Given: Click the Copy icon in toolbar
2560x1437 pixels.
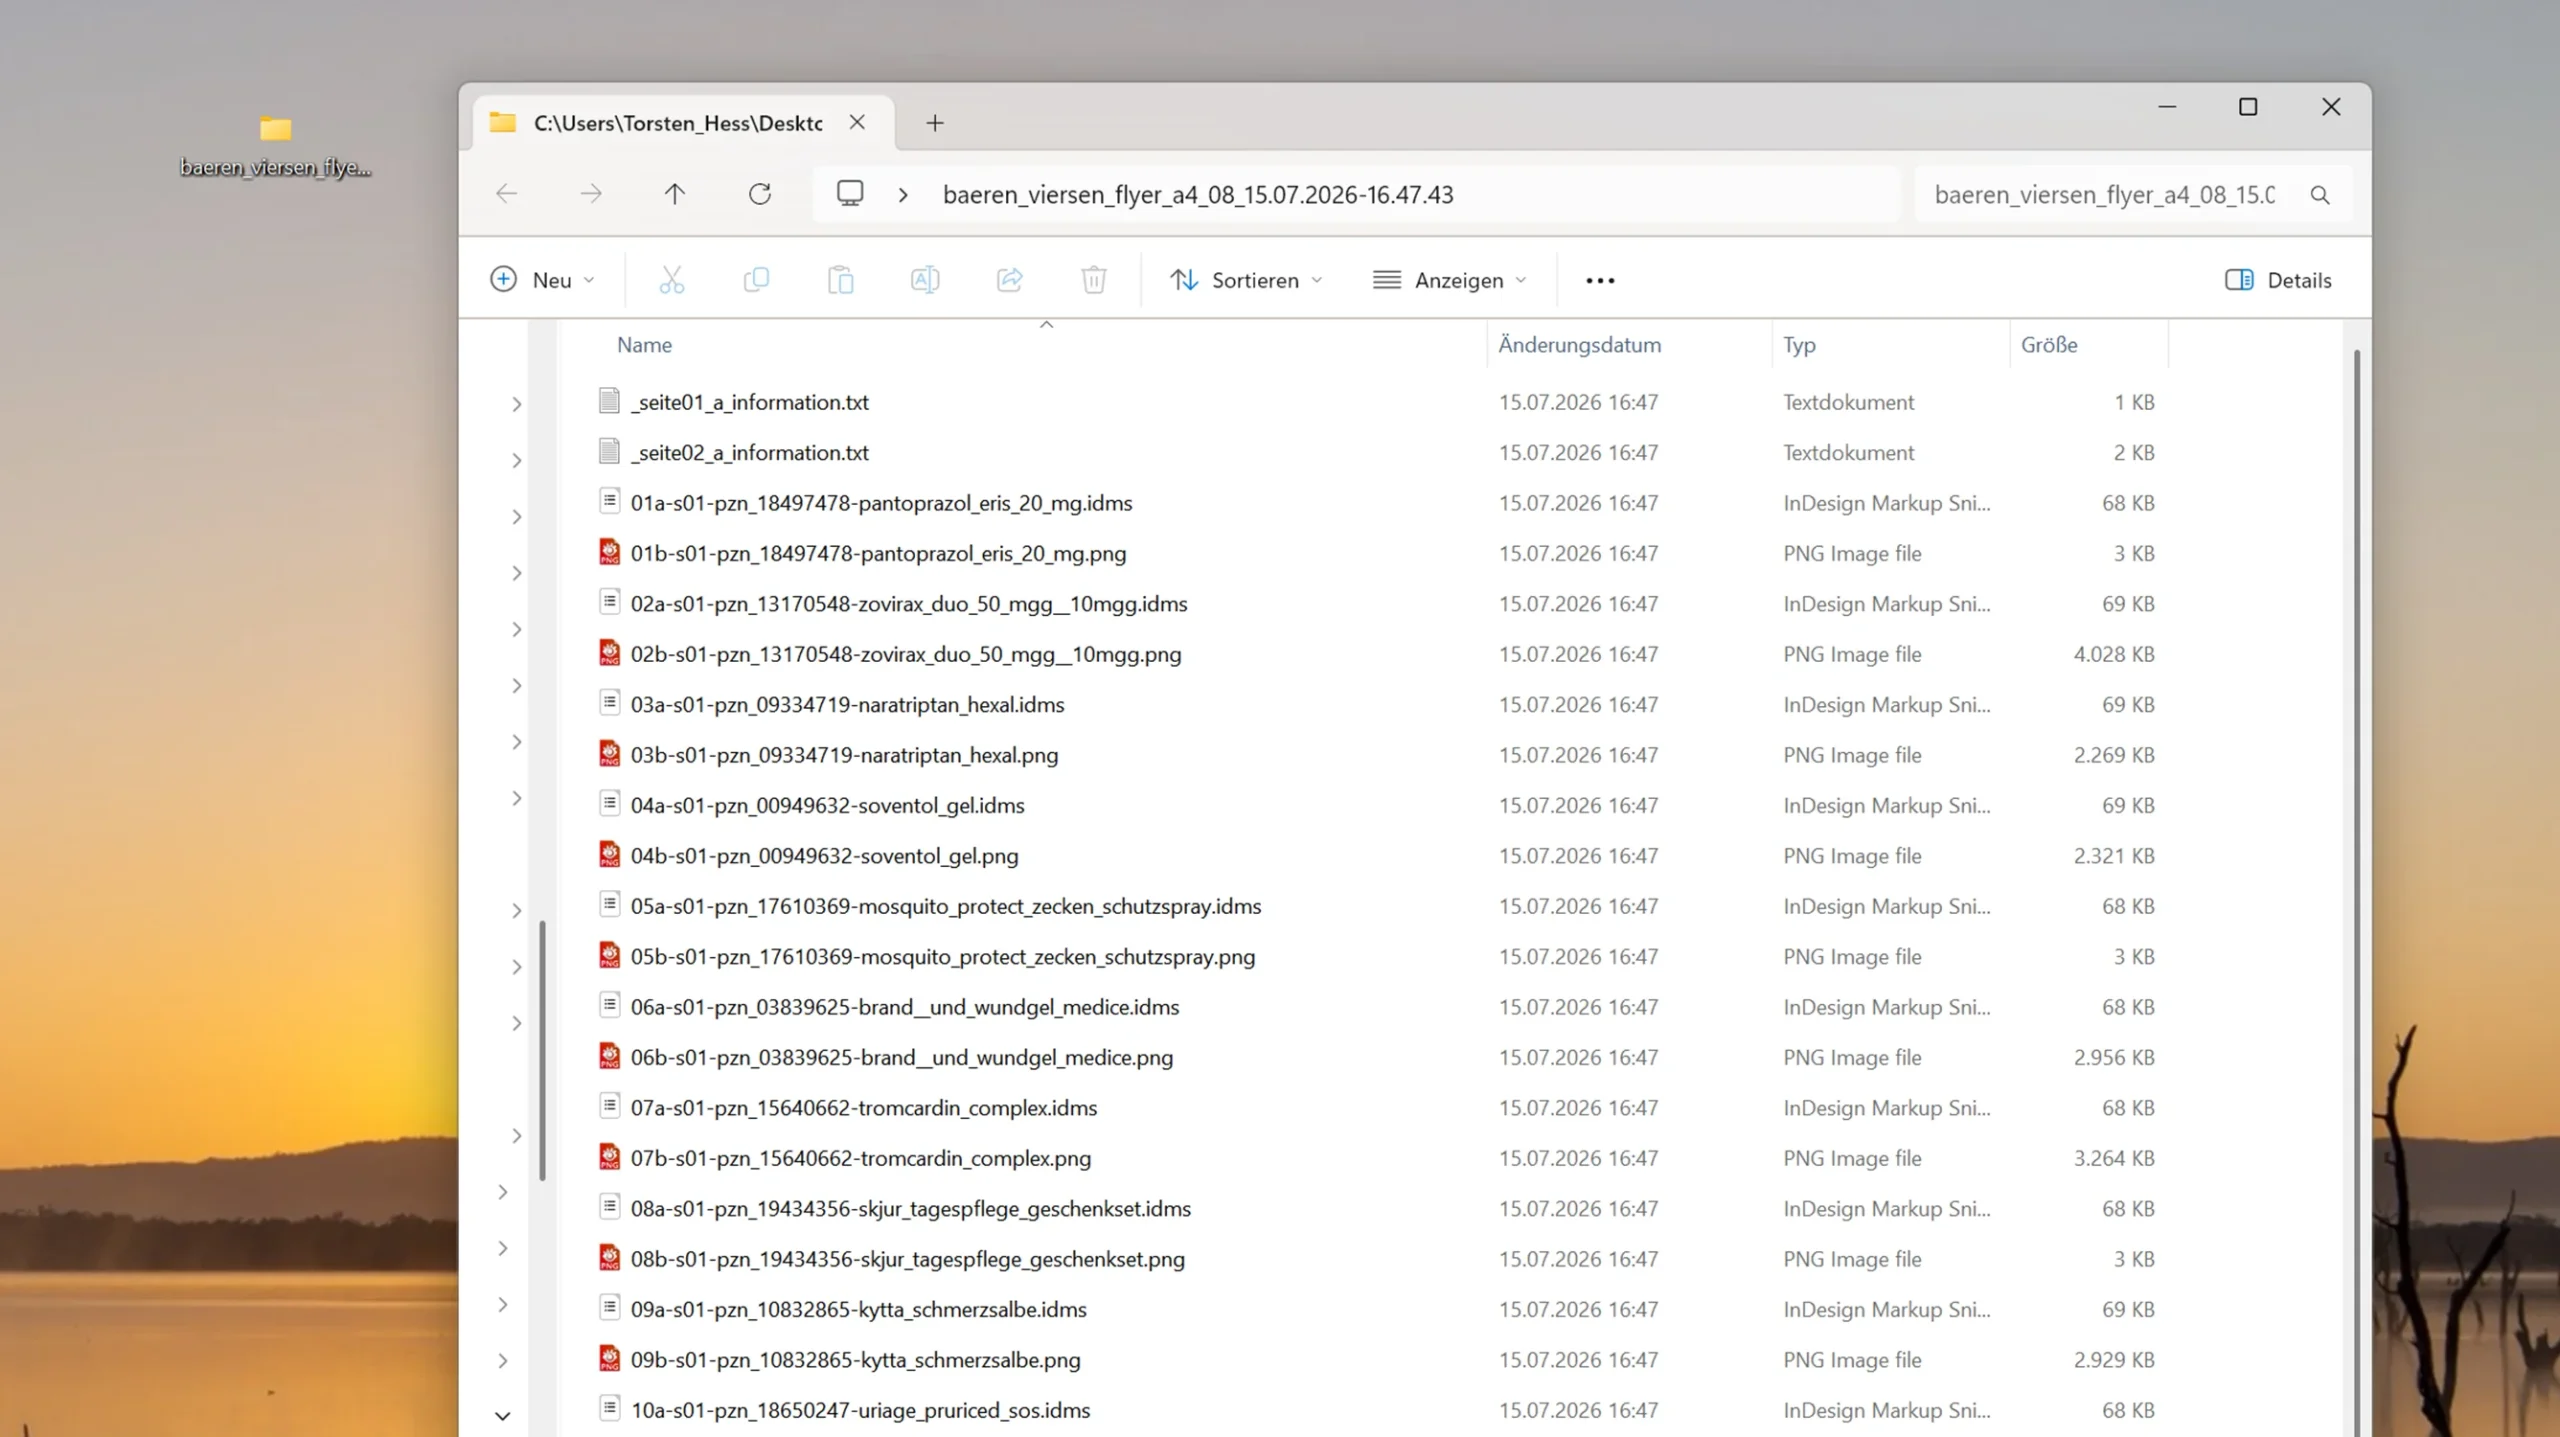Looking at the screenshot, I should (x=756, y=280).
